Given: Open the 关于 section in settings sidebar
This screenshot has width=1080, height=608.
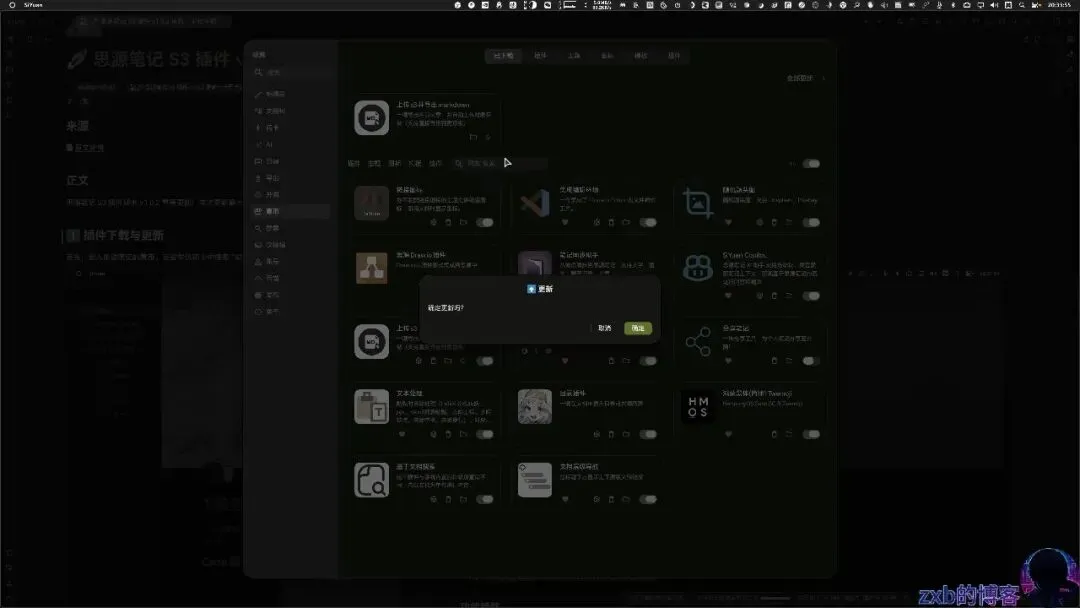Looking at the screenshot, I should 291,312.
